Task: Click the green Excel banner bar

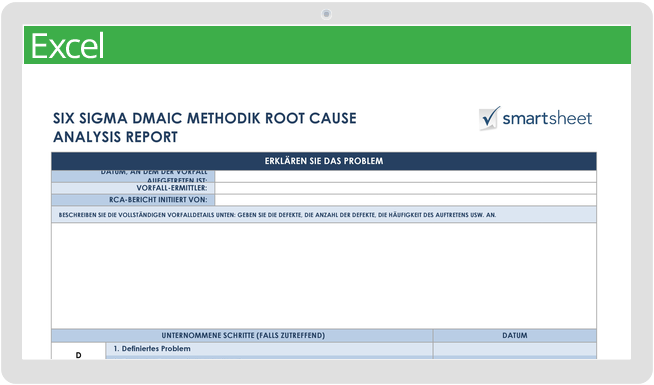Action: click(327, 45)
